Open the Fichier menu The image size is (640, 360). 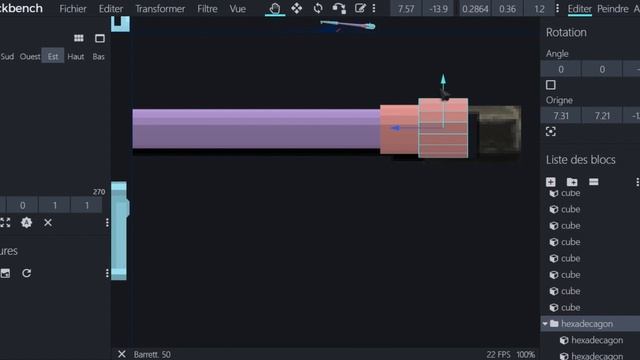73,9
